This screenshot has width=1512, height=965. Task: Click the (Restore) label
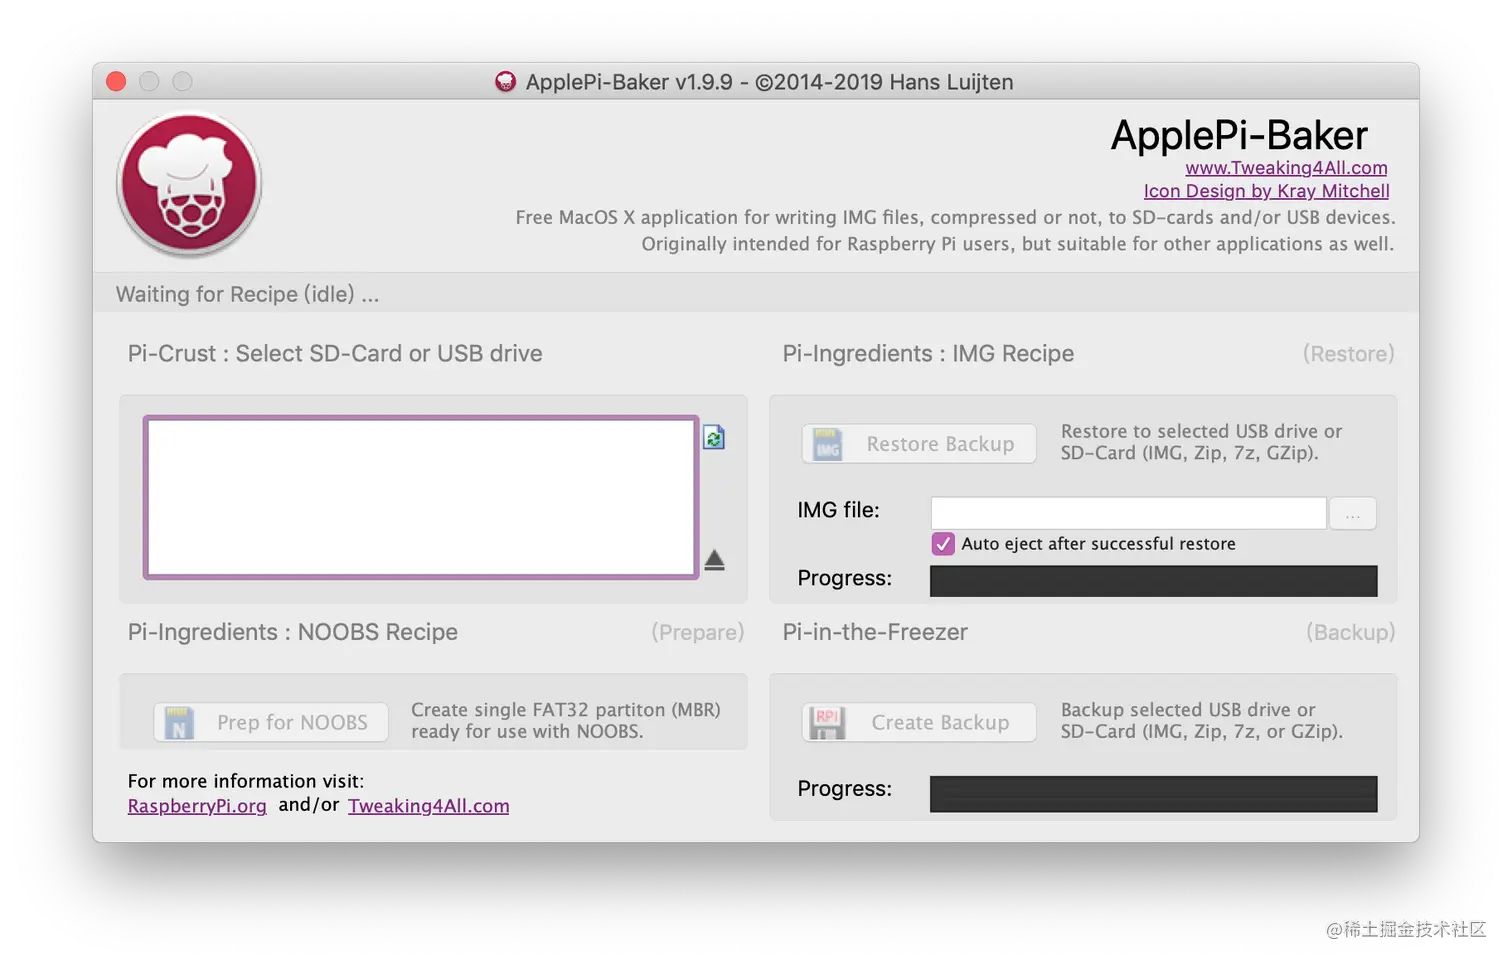tap(1348, 354)
